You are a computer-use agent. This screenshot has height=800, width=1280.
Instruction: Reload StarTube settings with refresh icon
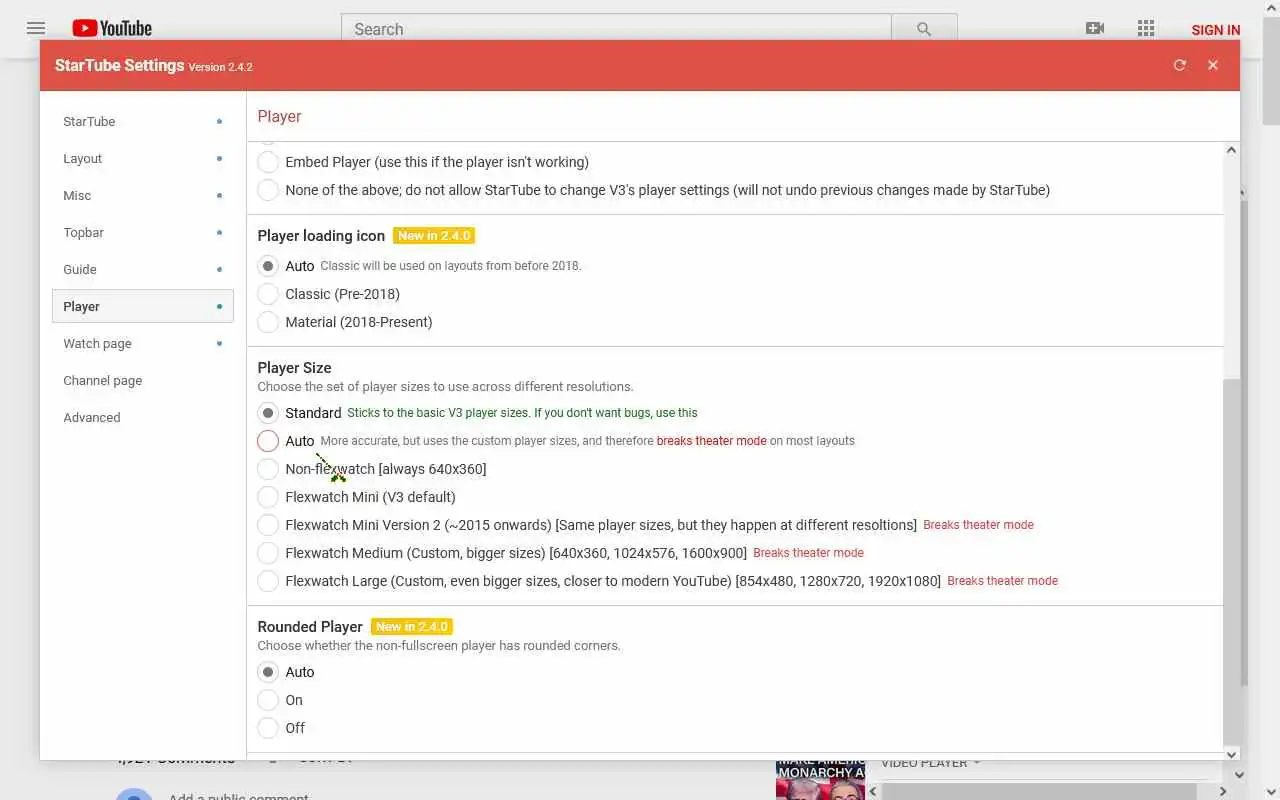1180,65
